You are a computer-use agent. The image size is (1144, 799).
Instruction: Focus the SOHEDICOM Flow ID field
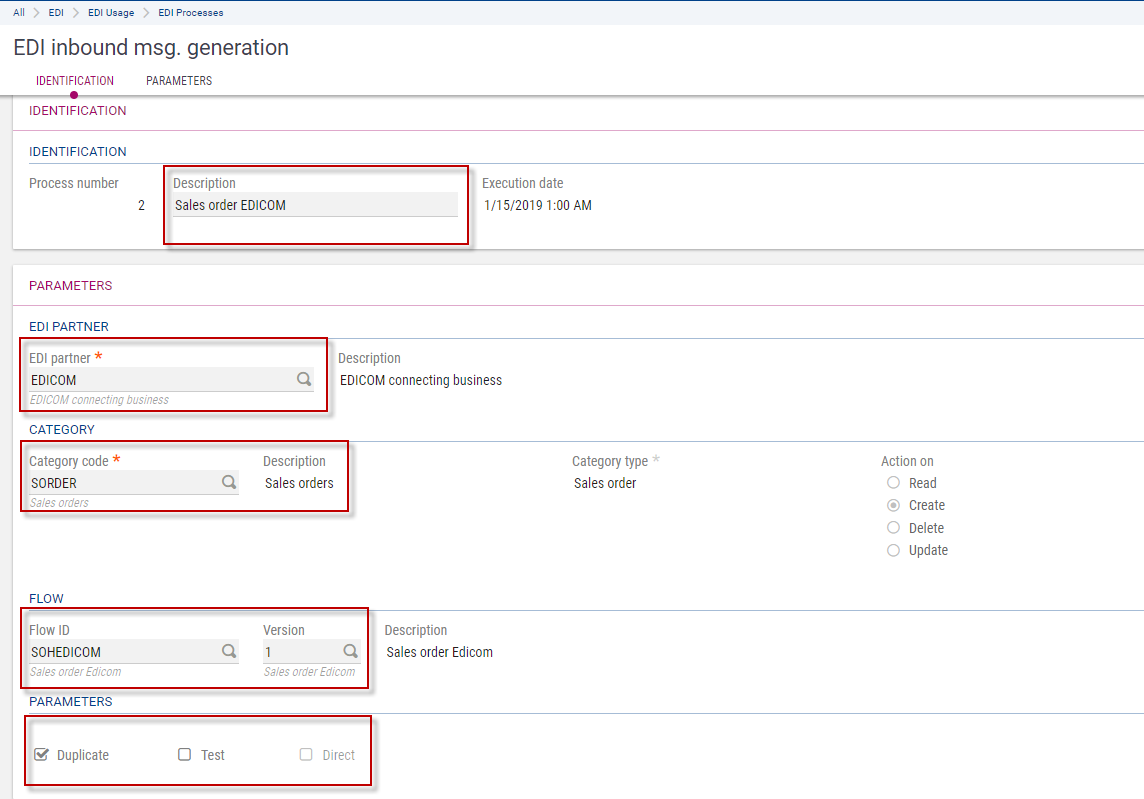click(x=120, y=652)
